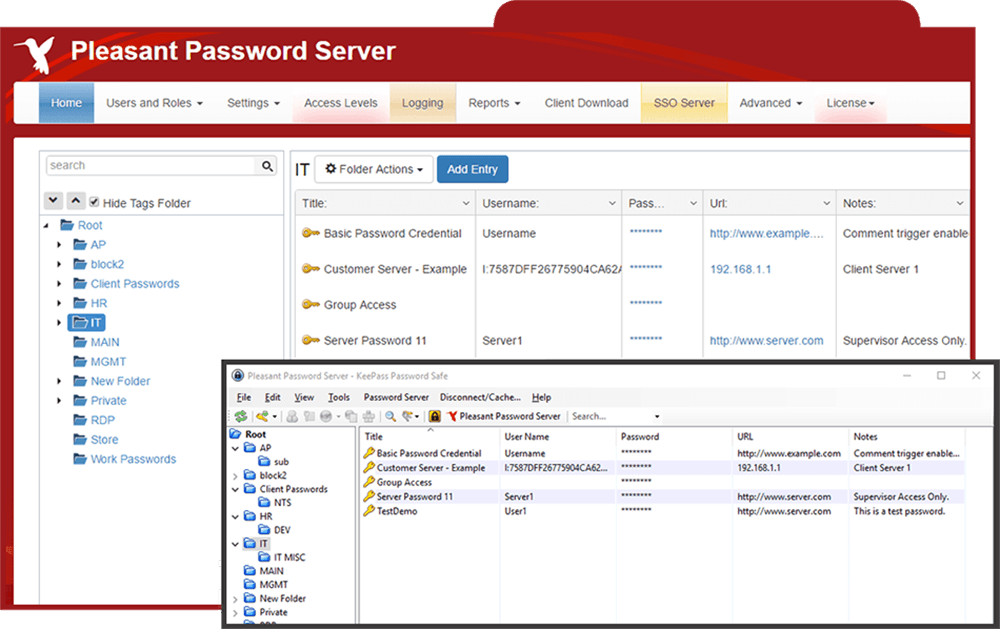Click in the web sidebar search field
This screenshot has width=1000, height=629.
(x=152, y=166)
